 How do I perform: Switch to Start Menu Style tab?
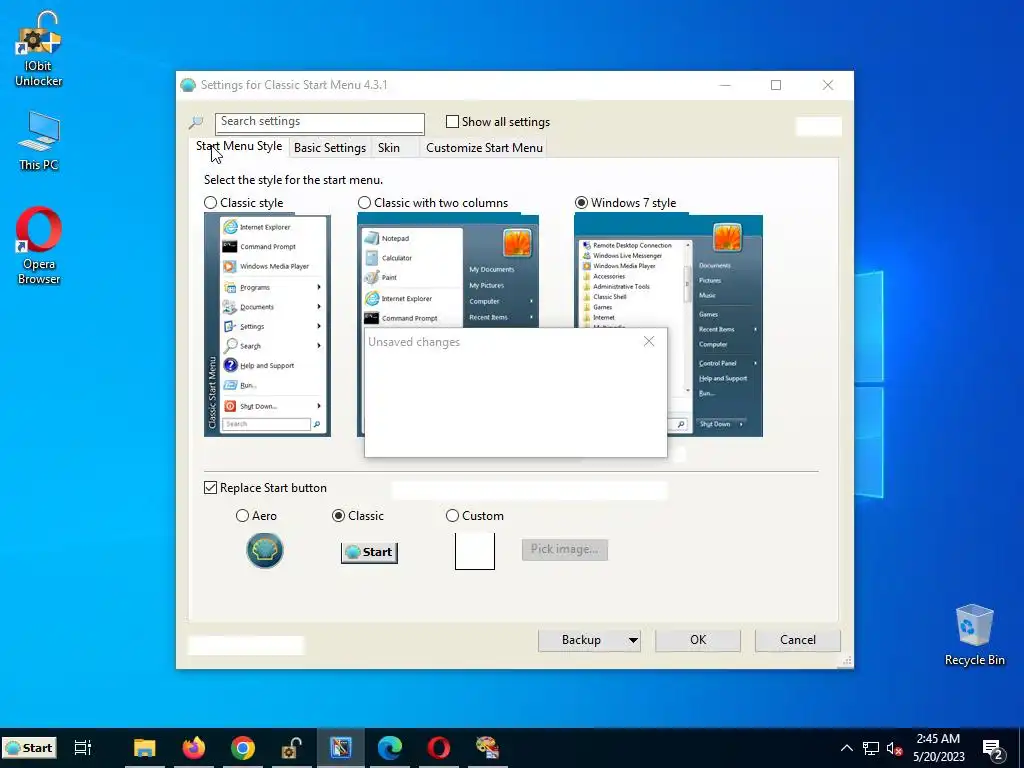pos(239,146)
